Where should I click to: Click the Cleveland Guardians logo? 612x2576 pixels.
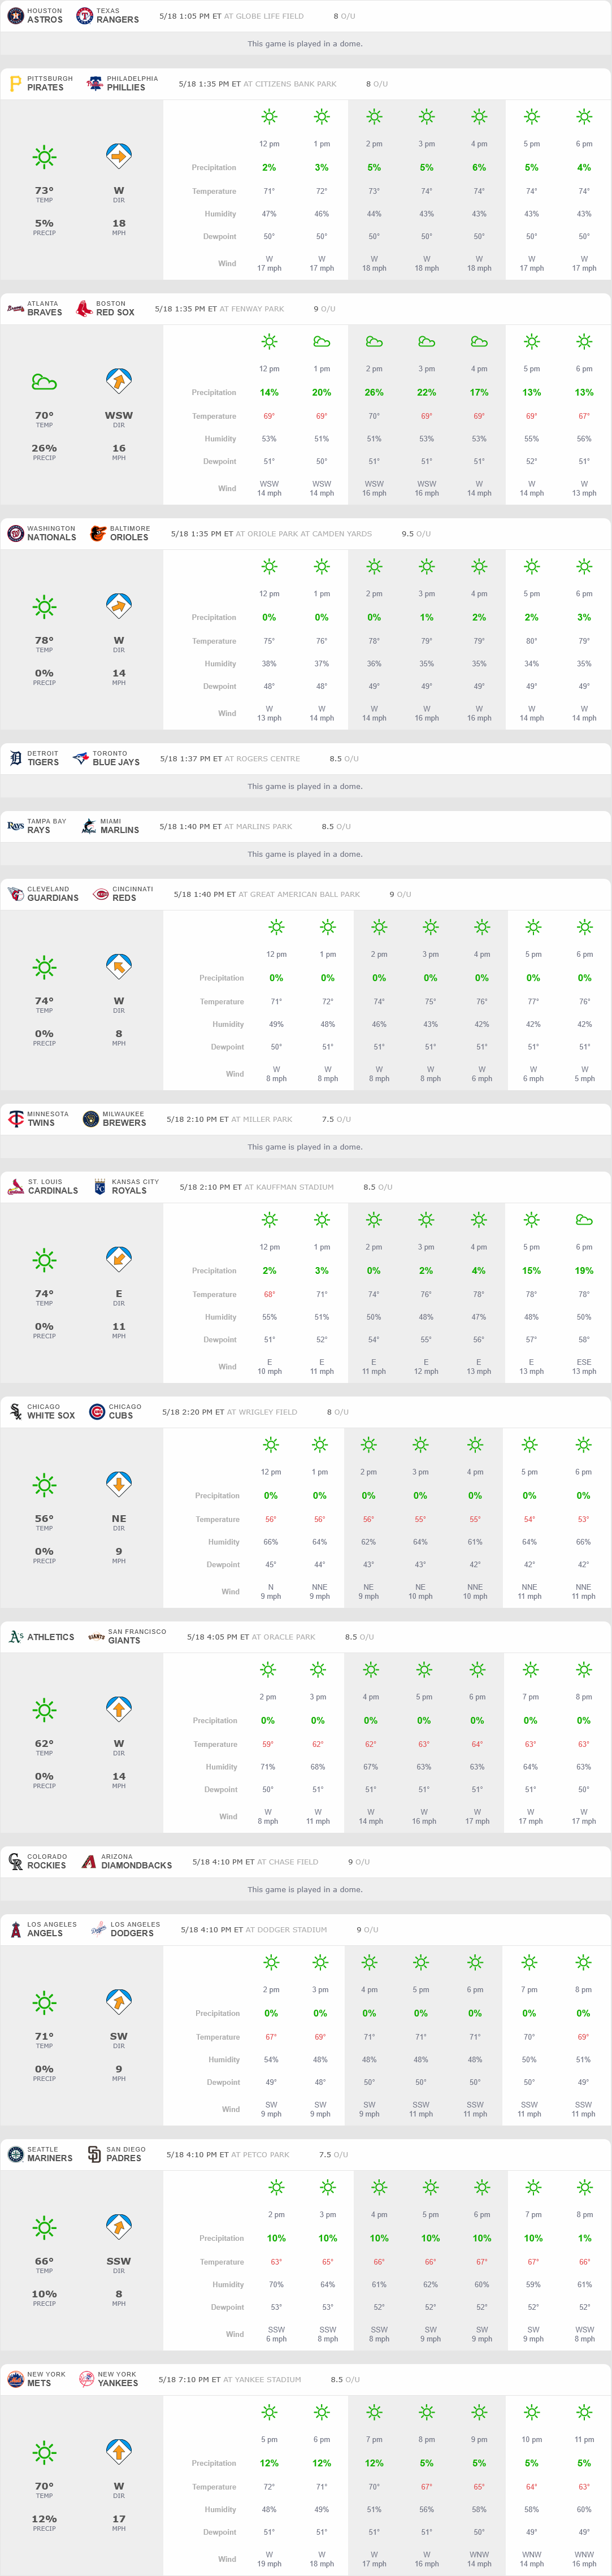coord(15,895)
